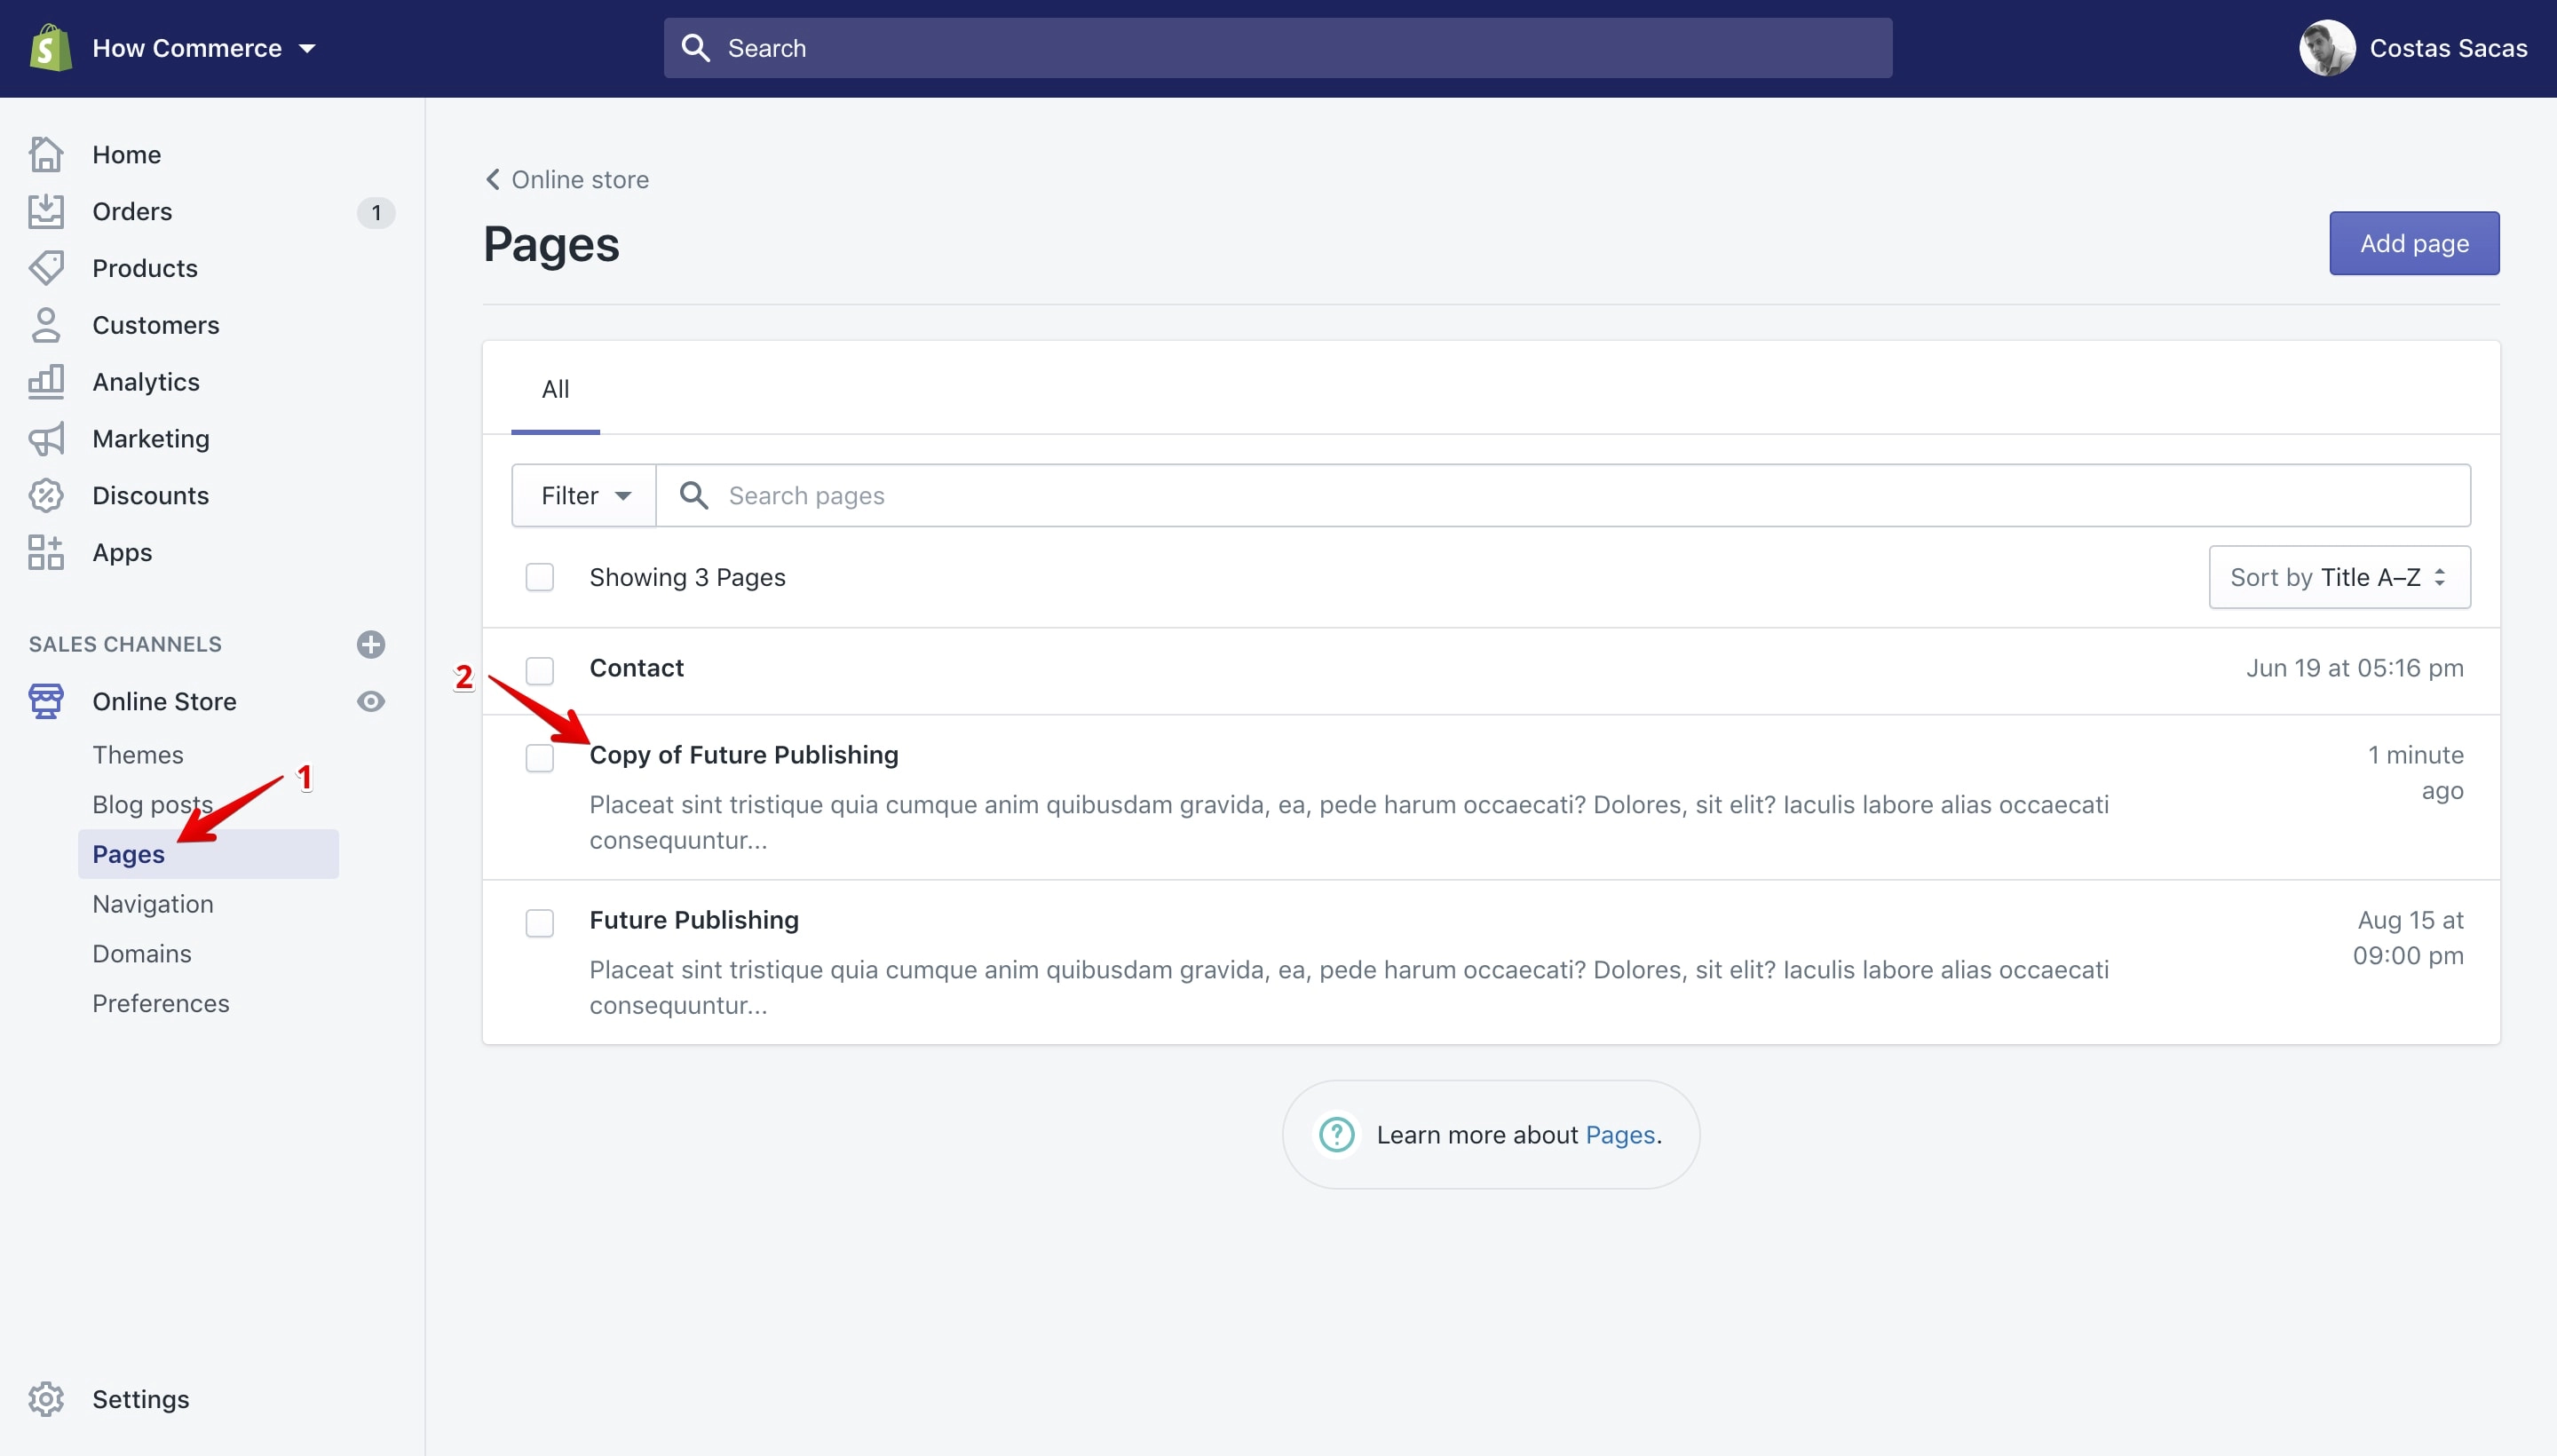This screenshot has height=1456, width=2557.
Task: Select Pages in sidebar
Action: click(208, 854)
